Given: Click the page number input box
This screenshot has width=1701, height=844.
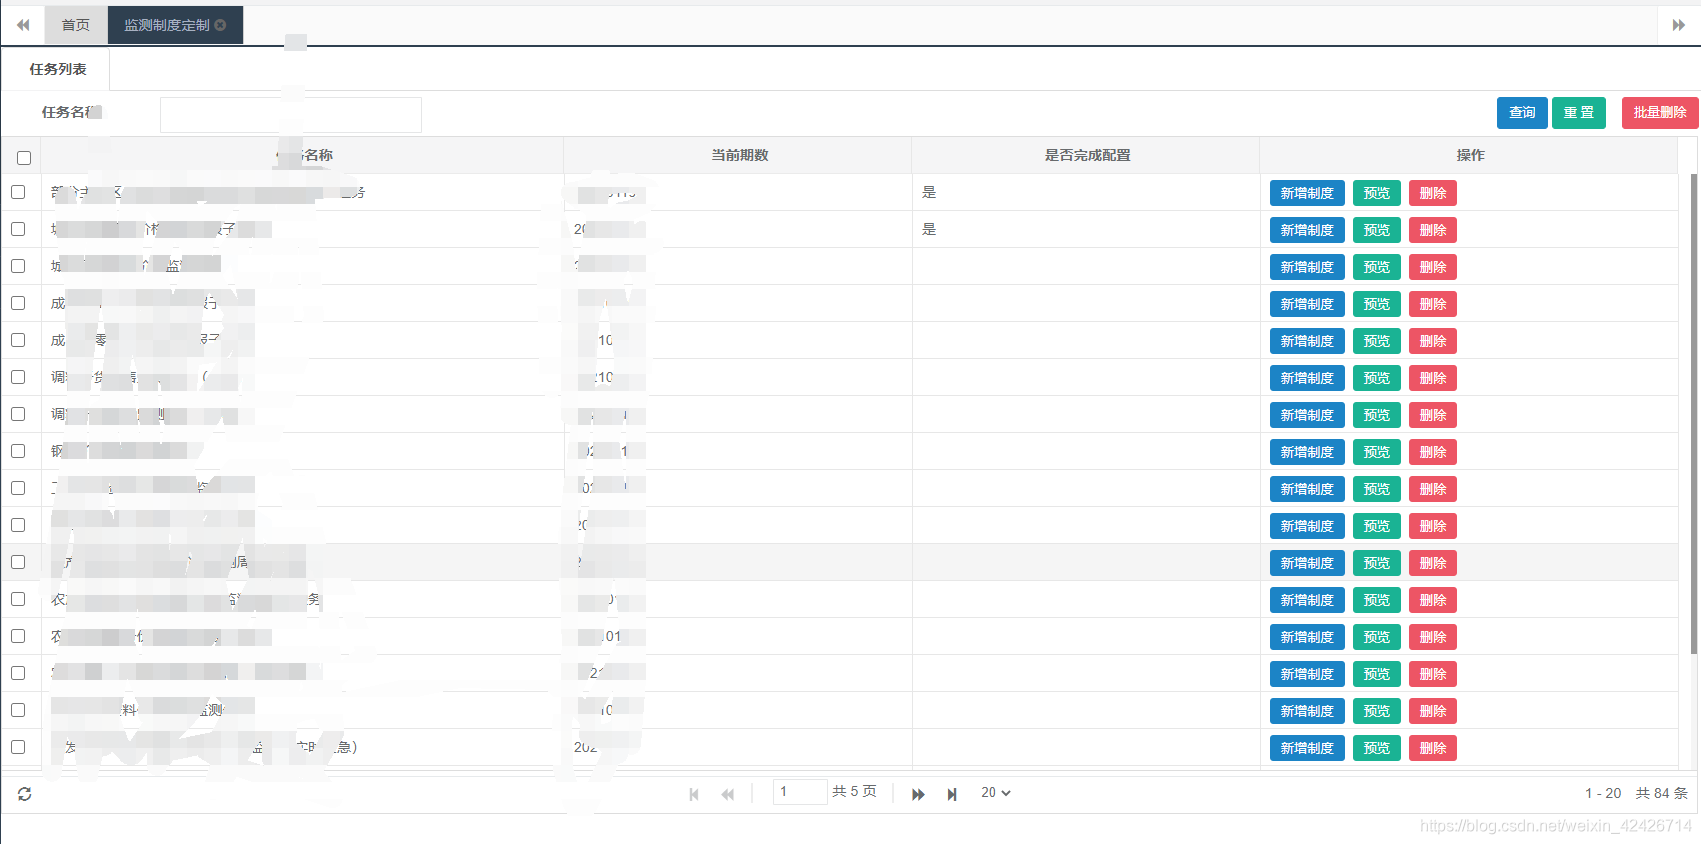Looking at the screenshot, I should (800, 792).
